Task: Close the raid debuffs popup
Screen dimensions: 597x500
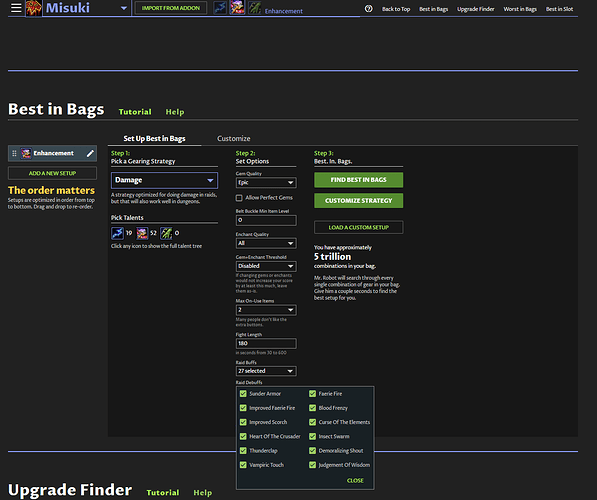Action: click(x=355, y=481)
